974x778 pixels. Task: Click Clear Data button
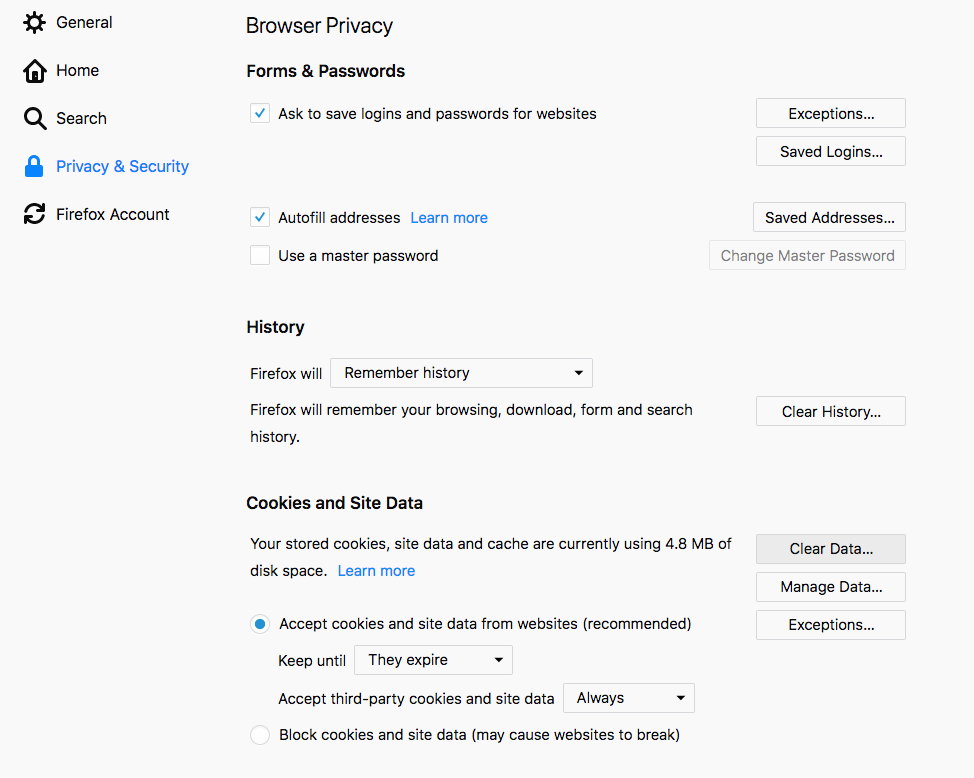point(831,549)
